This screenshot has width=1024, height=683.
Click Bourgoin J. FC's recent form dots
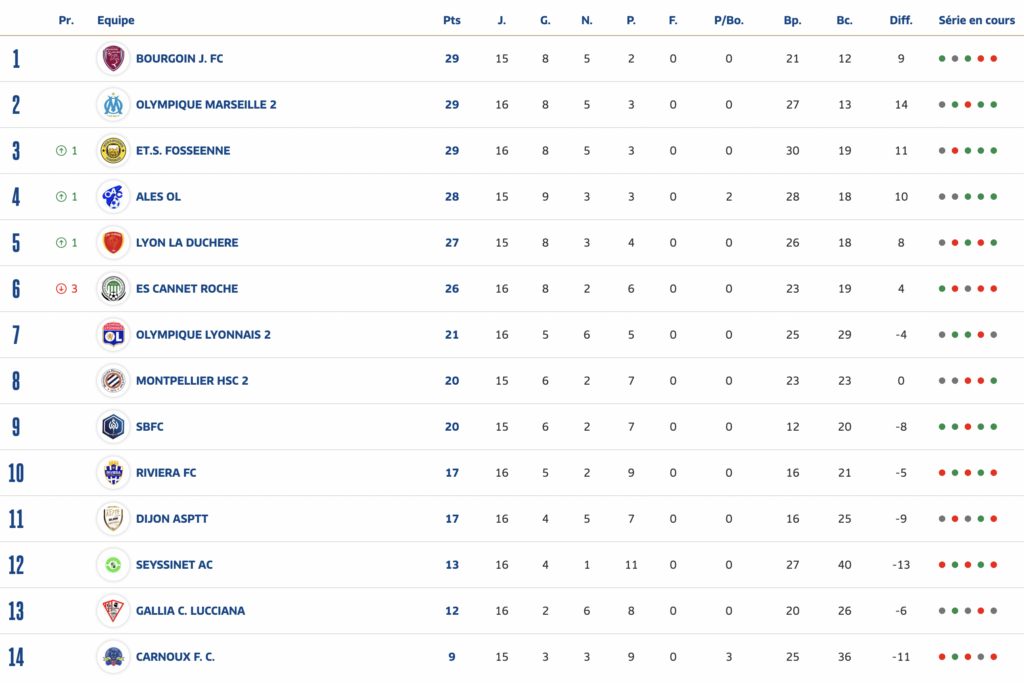click(x=968, y=59)
